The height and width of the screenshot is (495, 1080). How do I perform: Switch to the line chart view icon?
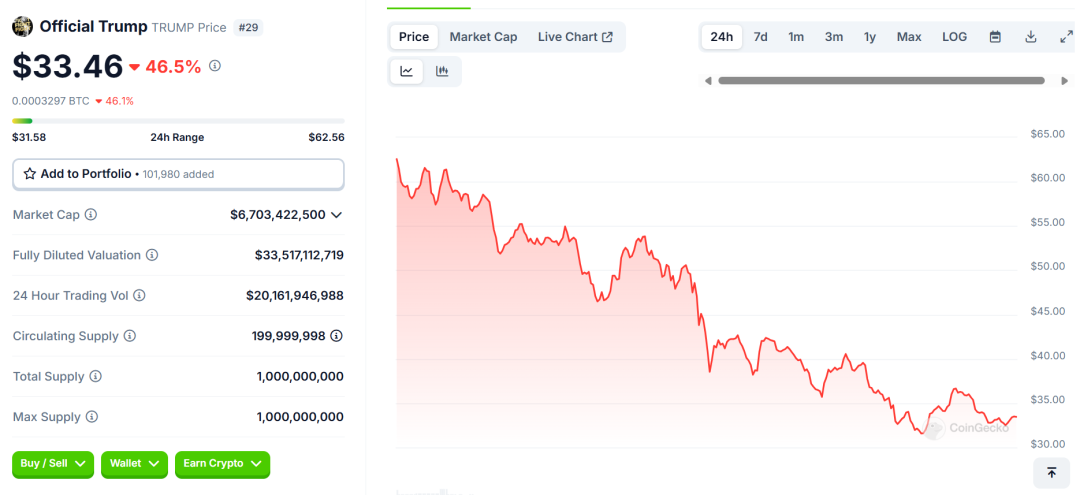coord(407,71)
